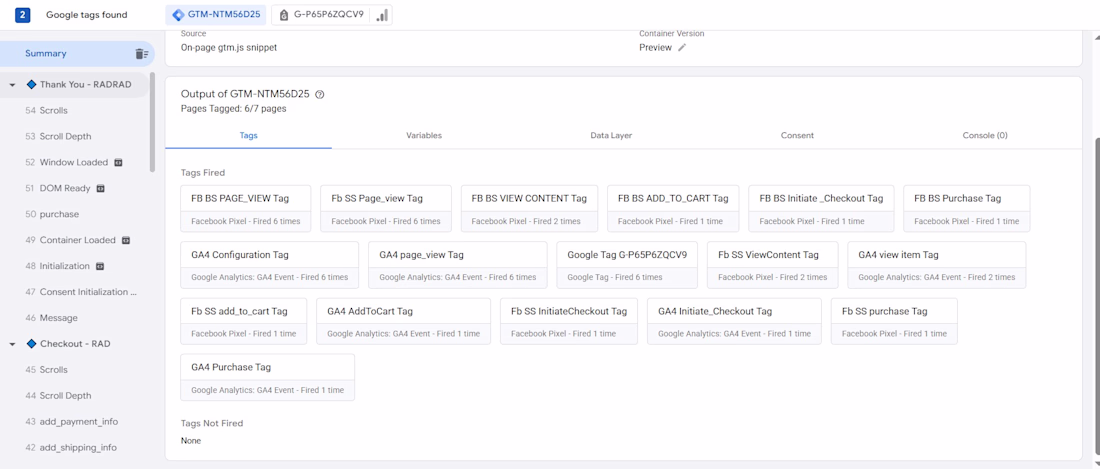
Task: Click the Container Loaded event badge icon
Action: (126, 240)
